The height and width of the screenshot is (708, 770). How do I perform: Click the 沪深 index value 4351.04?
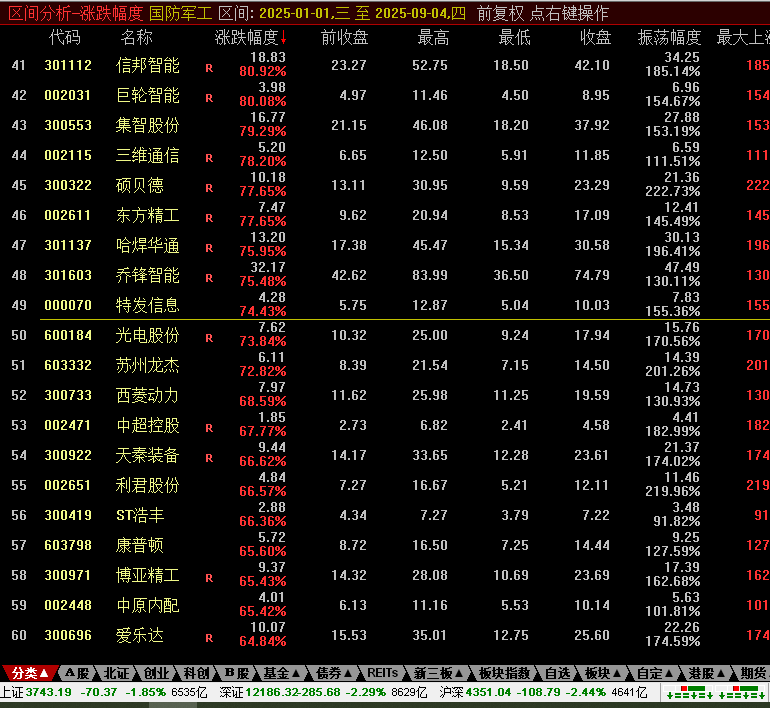(489, 692)
